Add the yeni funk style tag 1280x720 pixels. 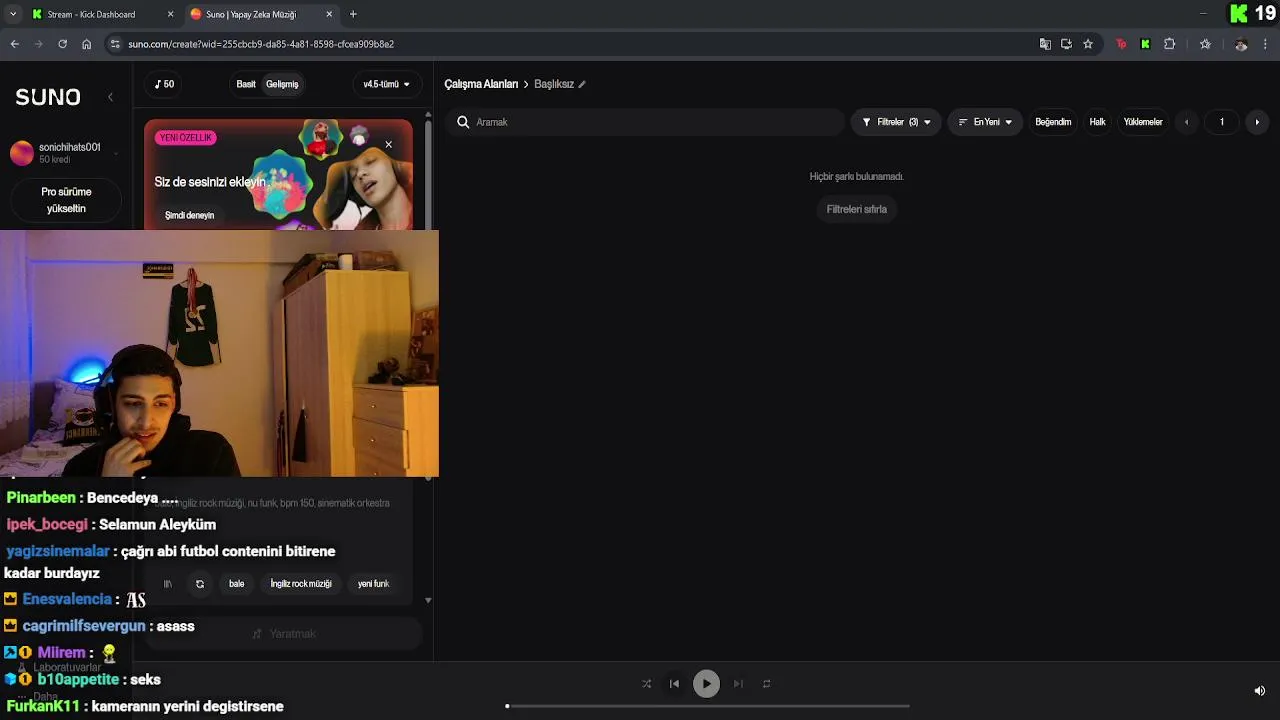tap(373, 584)
